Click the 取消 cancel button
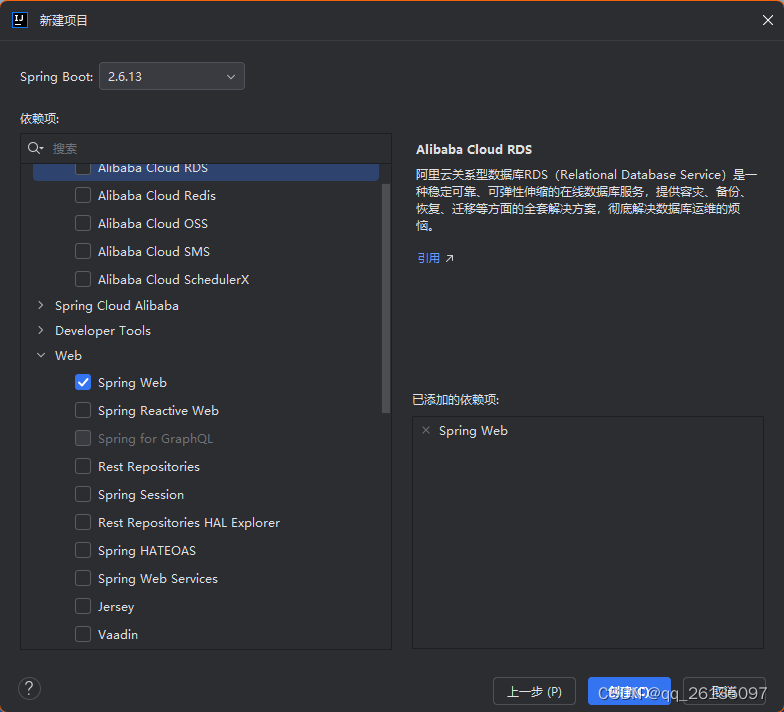 coord(724,691)
